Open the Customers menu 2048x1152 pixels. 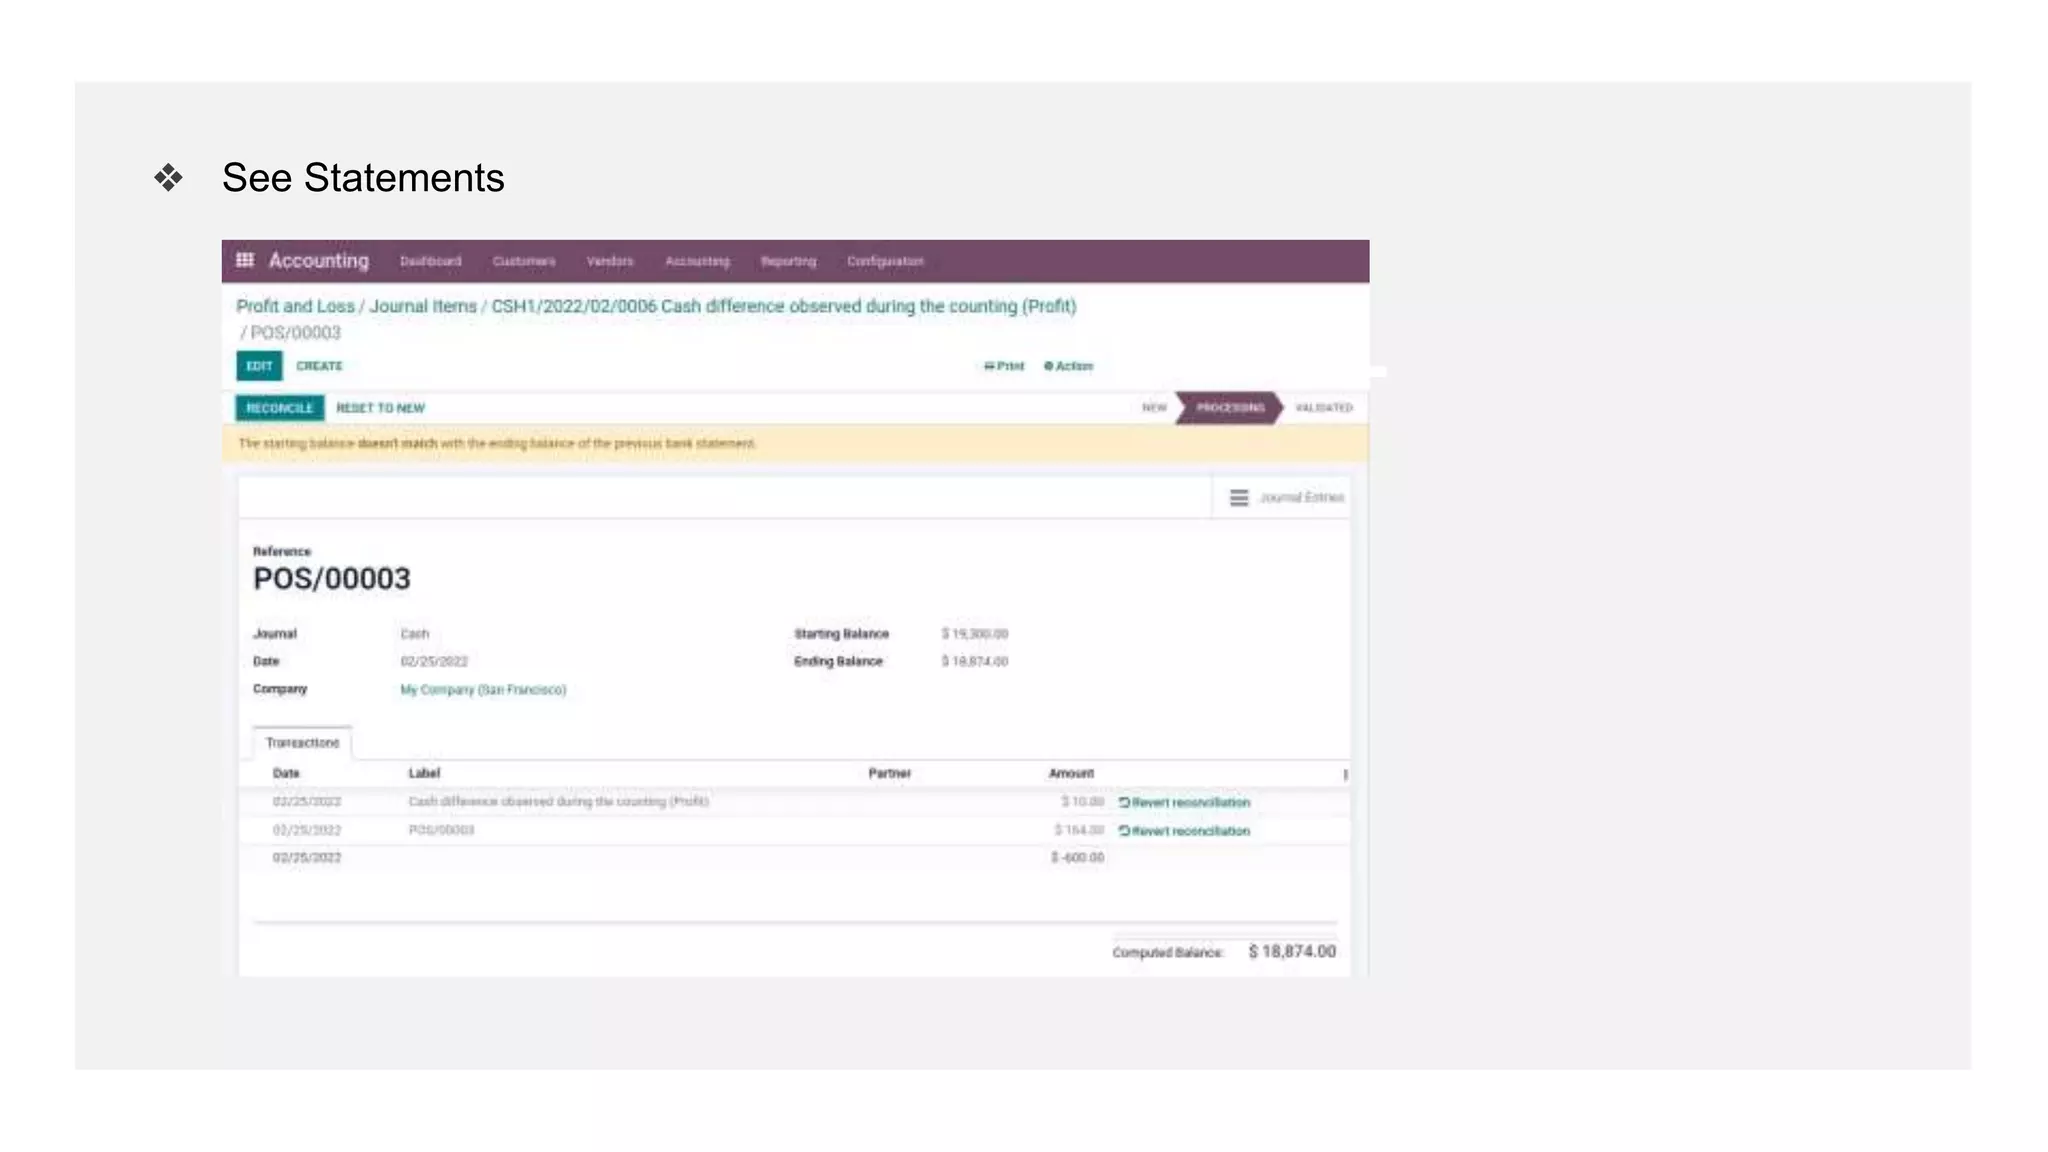(523, 261)
